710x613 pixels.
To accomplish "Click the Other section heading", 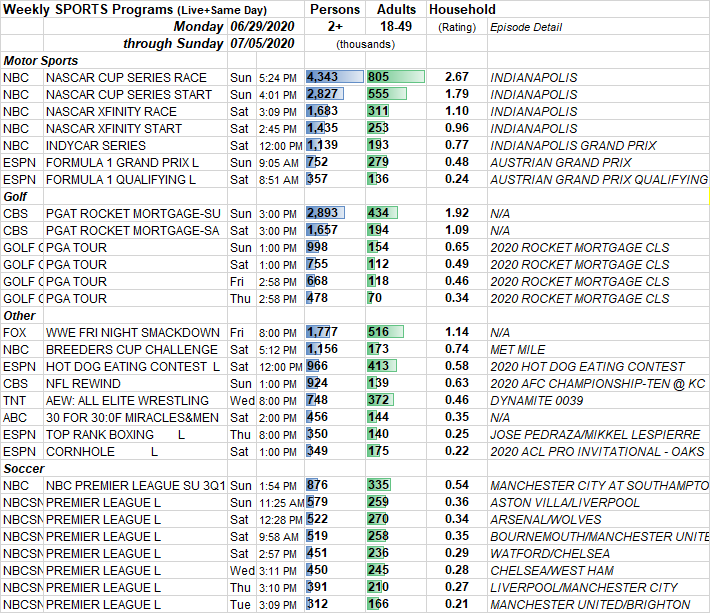I will coord(19,316).
